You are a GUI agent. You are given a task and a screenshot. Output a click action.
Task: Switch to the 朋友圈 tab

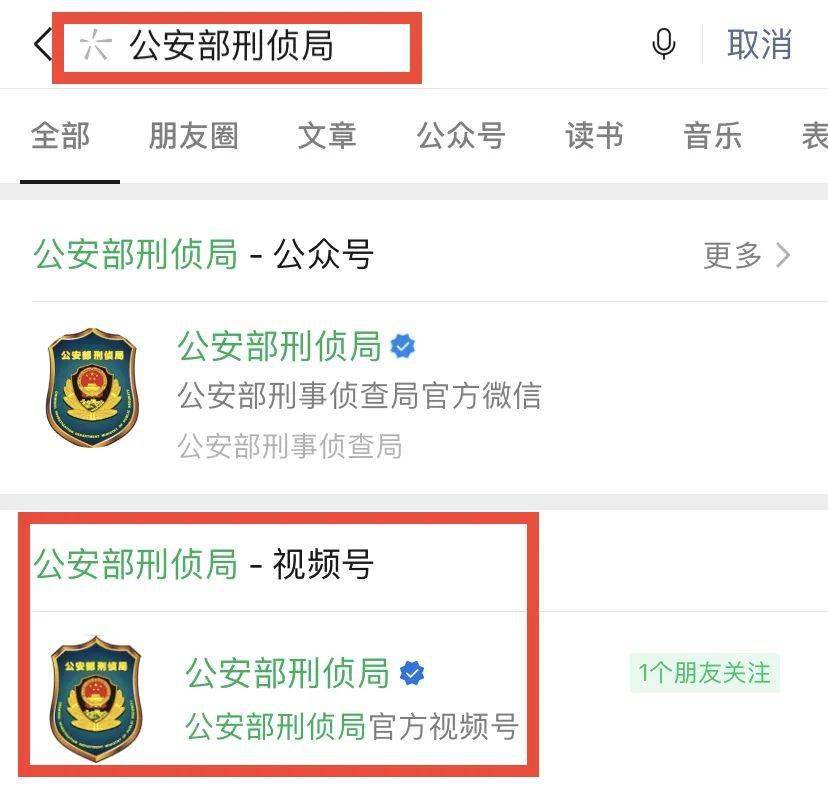(194, 136)
